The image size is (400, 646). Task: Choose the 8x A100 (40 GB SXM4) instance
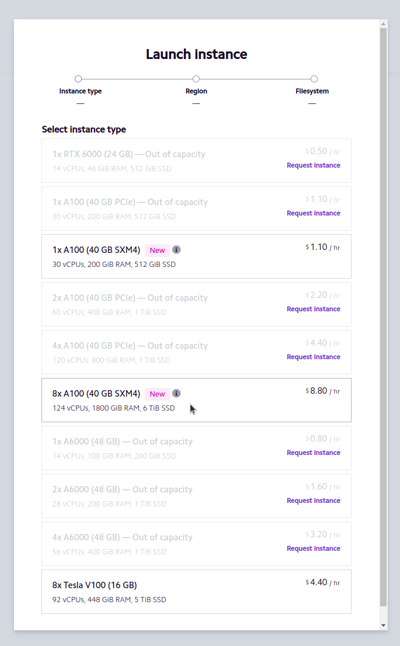tap(196, 400)
